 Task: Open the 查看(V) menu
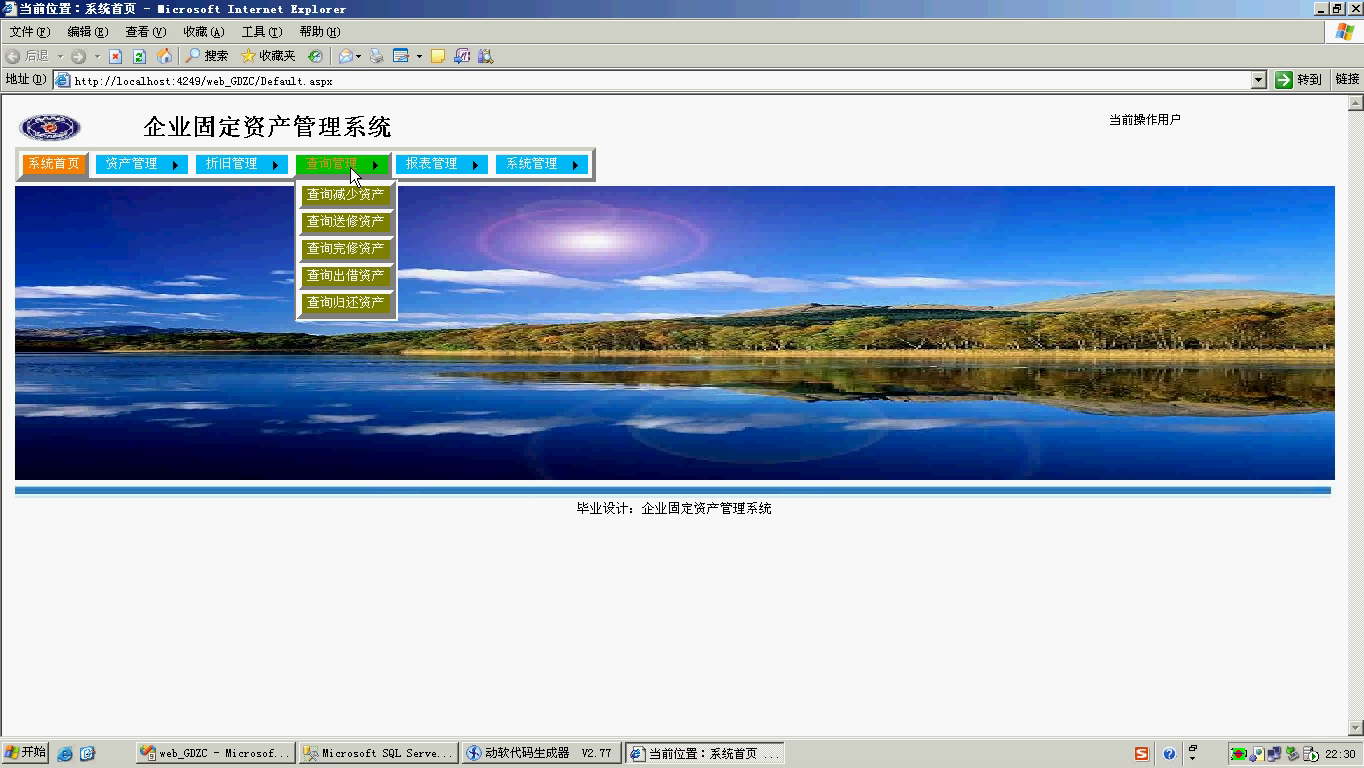(x=145, y=32)
